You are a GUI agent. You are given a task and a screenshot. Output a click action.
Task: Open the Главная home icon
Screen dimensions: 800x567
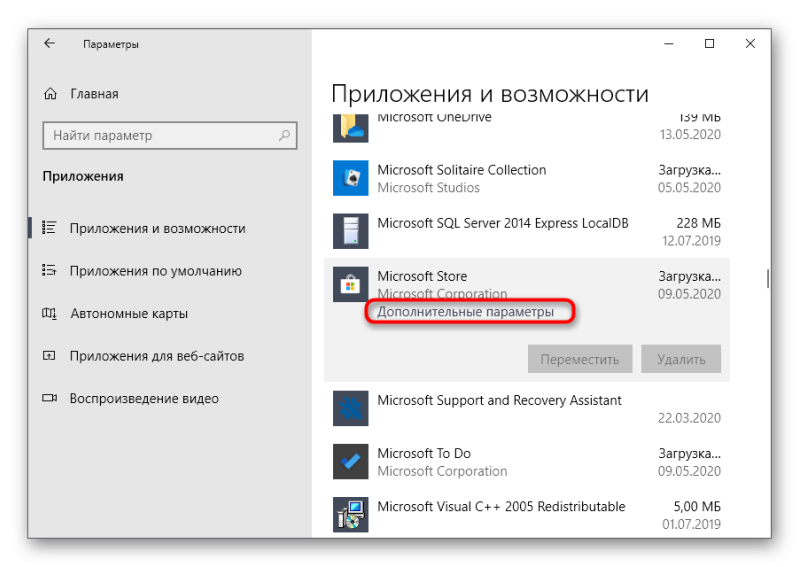[x=50, y=94]
